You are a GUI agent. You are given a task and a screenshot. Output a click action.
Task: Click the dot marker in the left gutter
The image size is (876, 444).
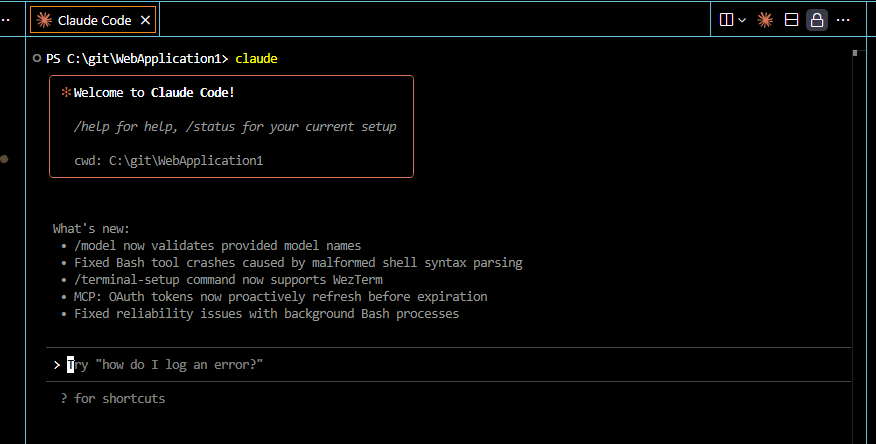(x=5, y=159)
